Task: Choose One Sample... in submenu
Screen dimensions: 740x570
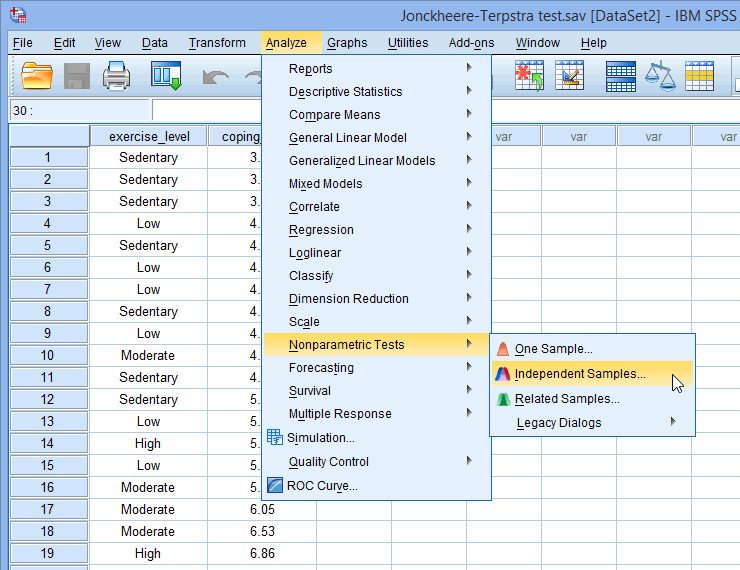Action: pyautogui.click(x=592, y=349)
